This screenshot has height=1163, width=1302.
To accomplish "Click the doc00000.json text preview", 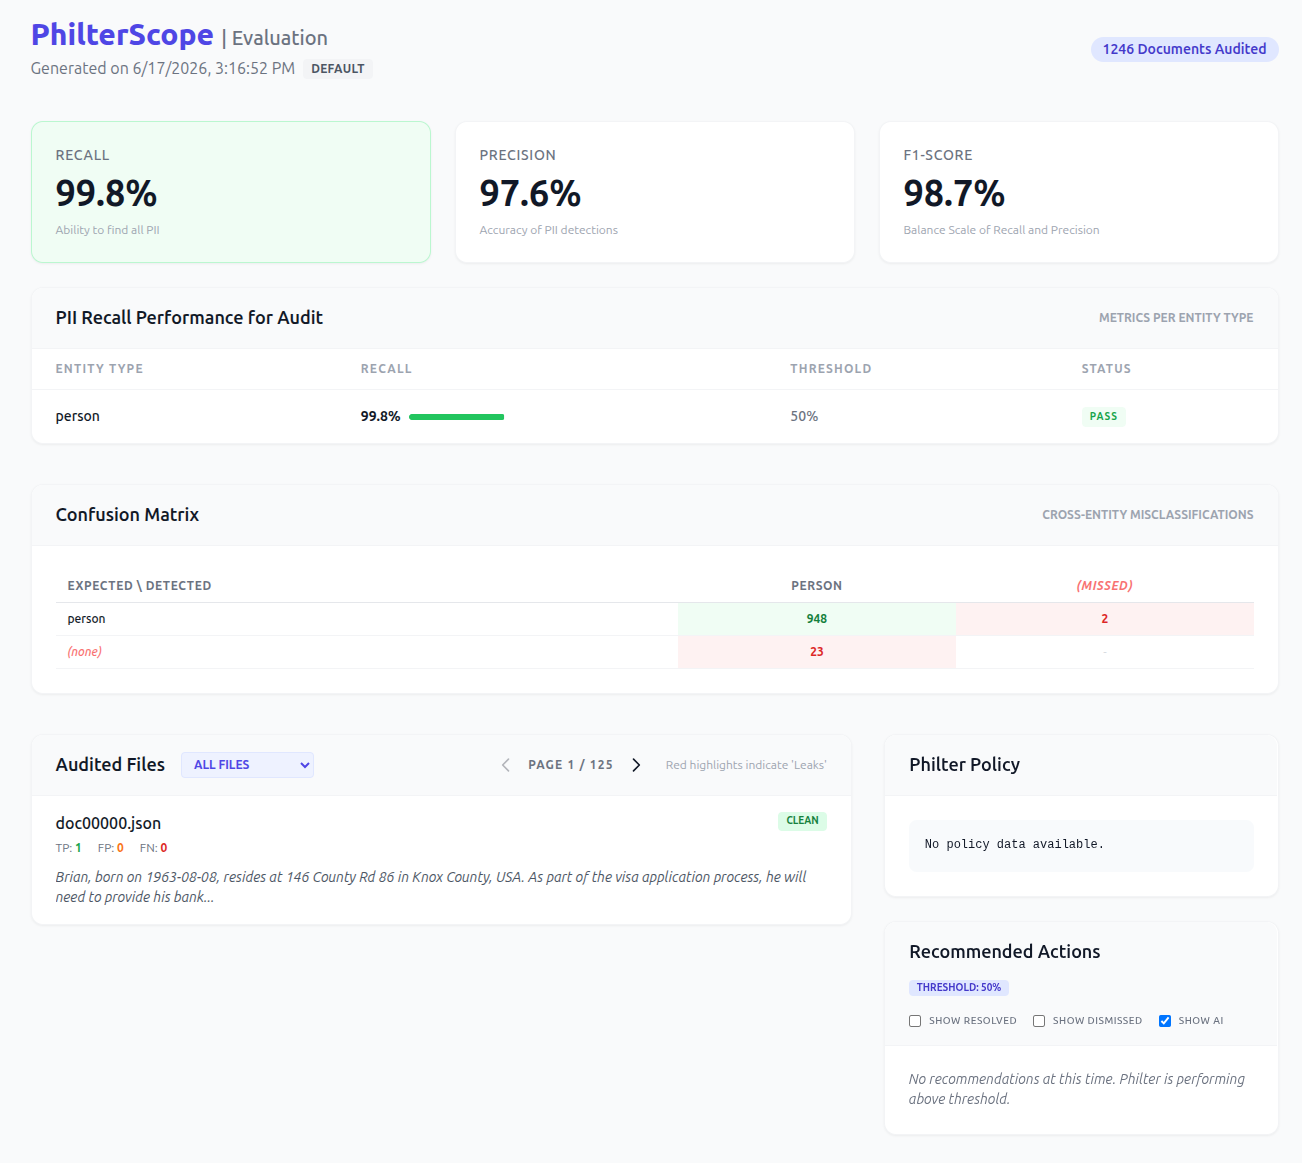I will [431, 887].
